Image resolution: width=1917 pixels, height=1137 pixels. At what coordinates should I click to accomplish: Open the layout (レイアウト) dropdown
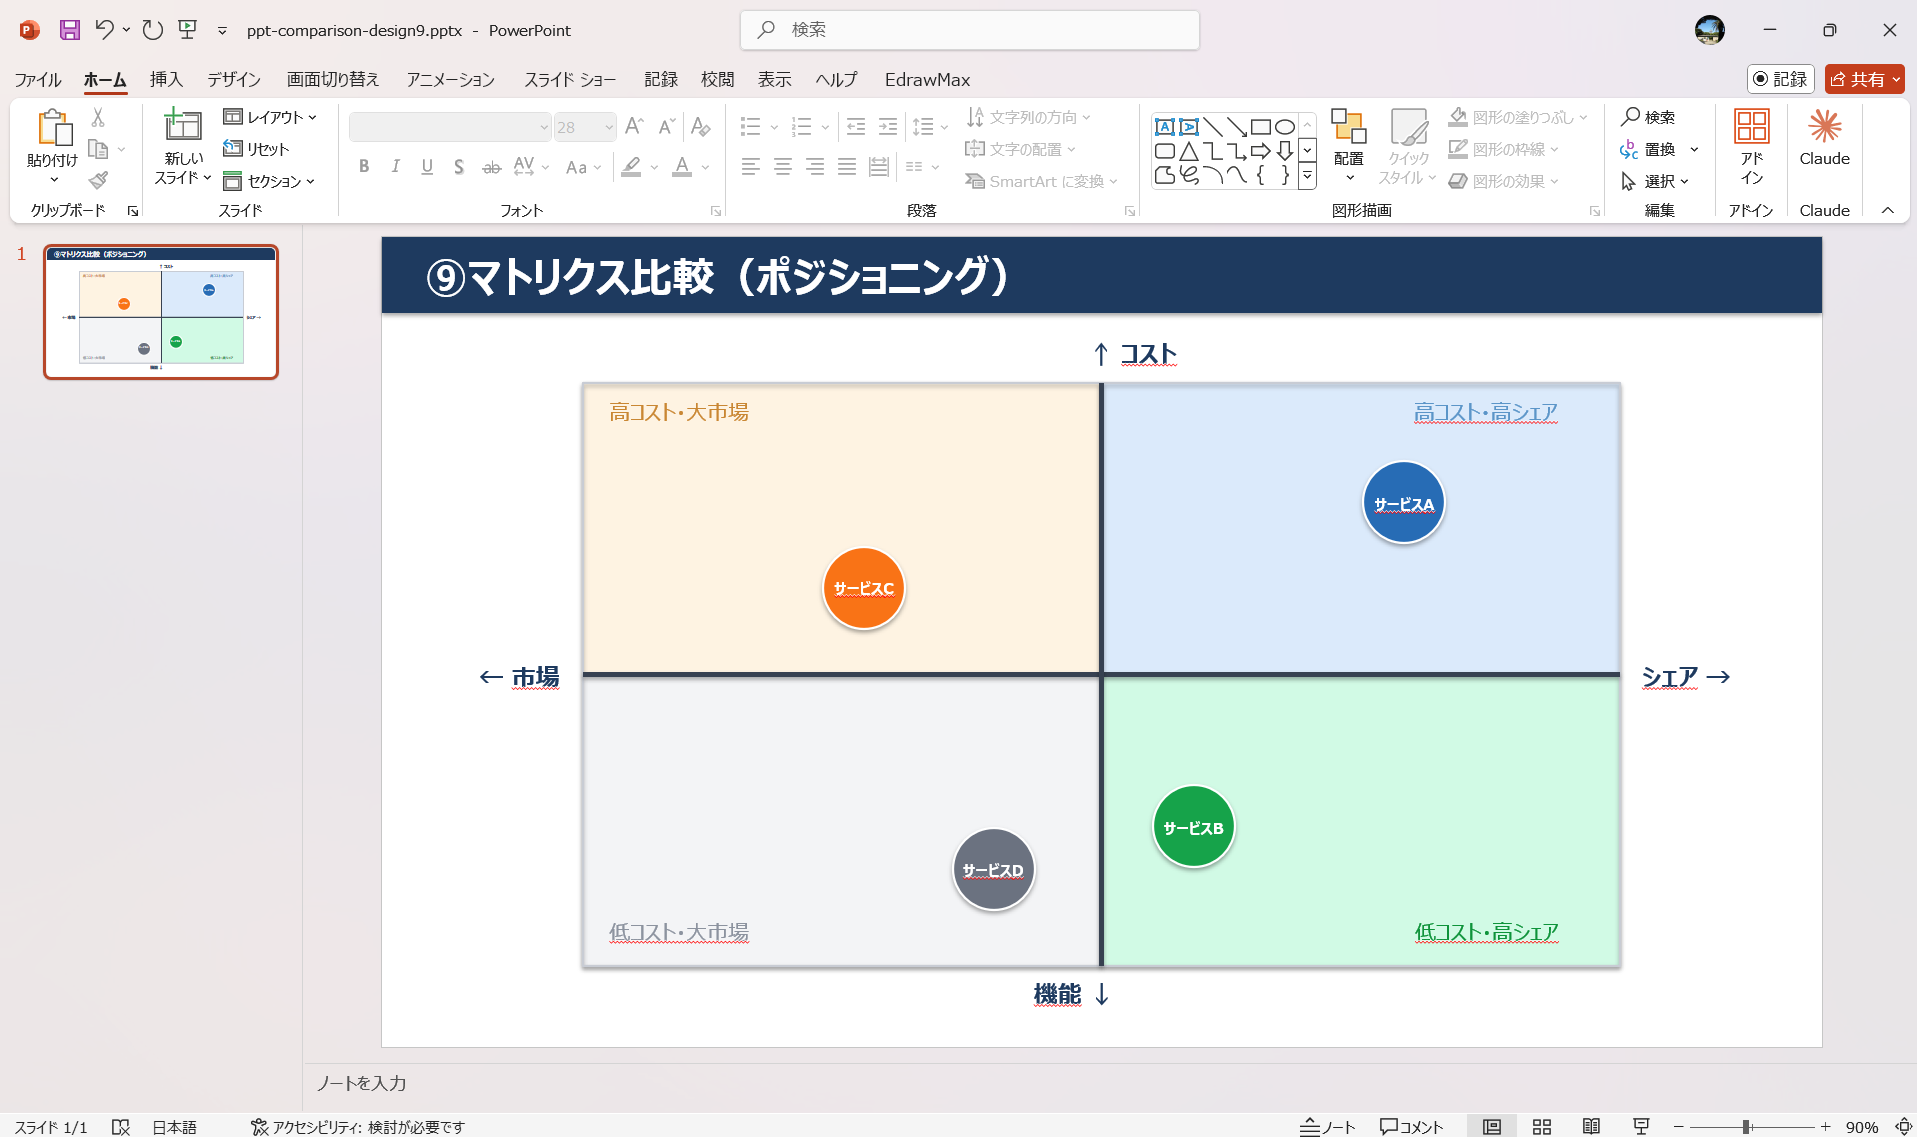point(270,117)
